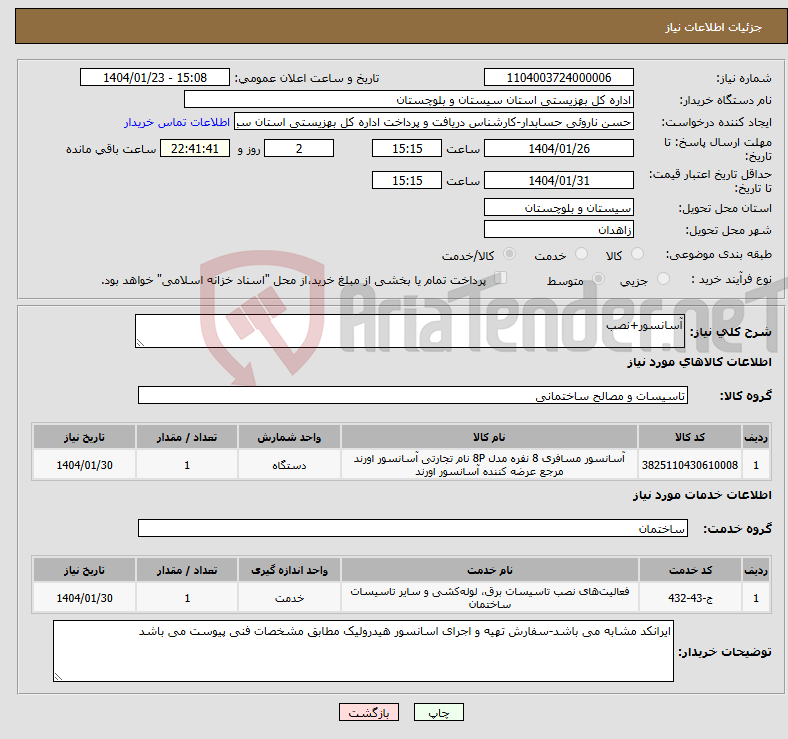Image resolution: width=788 pixels, height=739 pixels.
Task: Click resize handle of شرح کلی نیاز textarea
Action: [140, 343]
